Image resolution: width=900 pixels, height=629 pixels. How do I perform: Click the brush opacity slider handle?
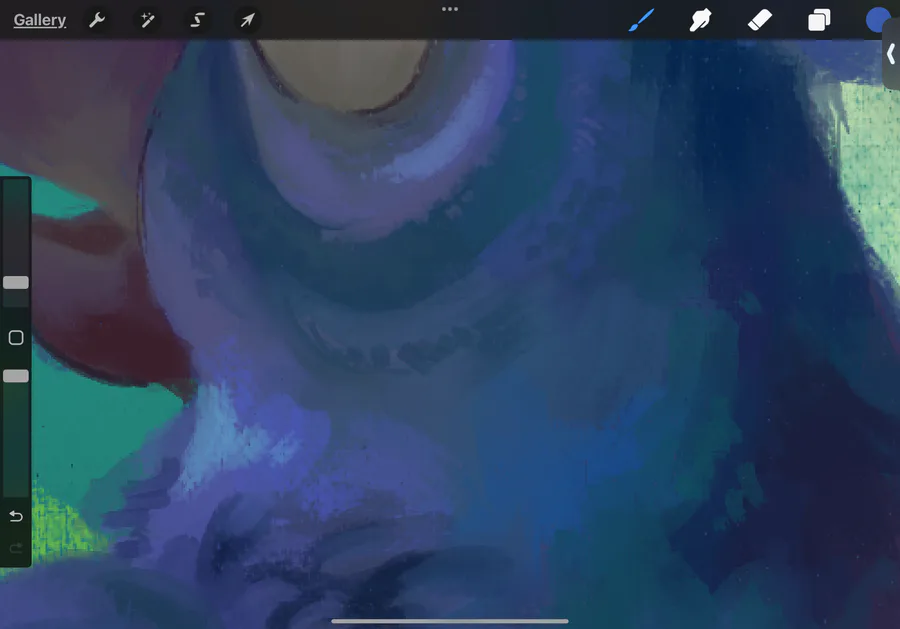(16, 376)
